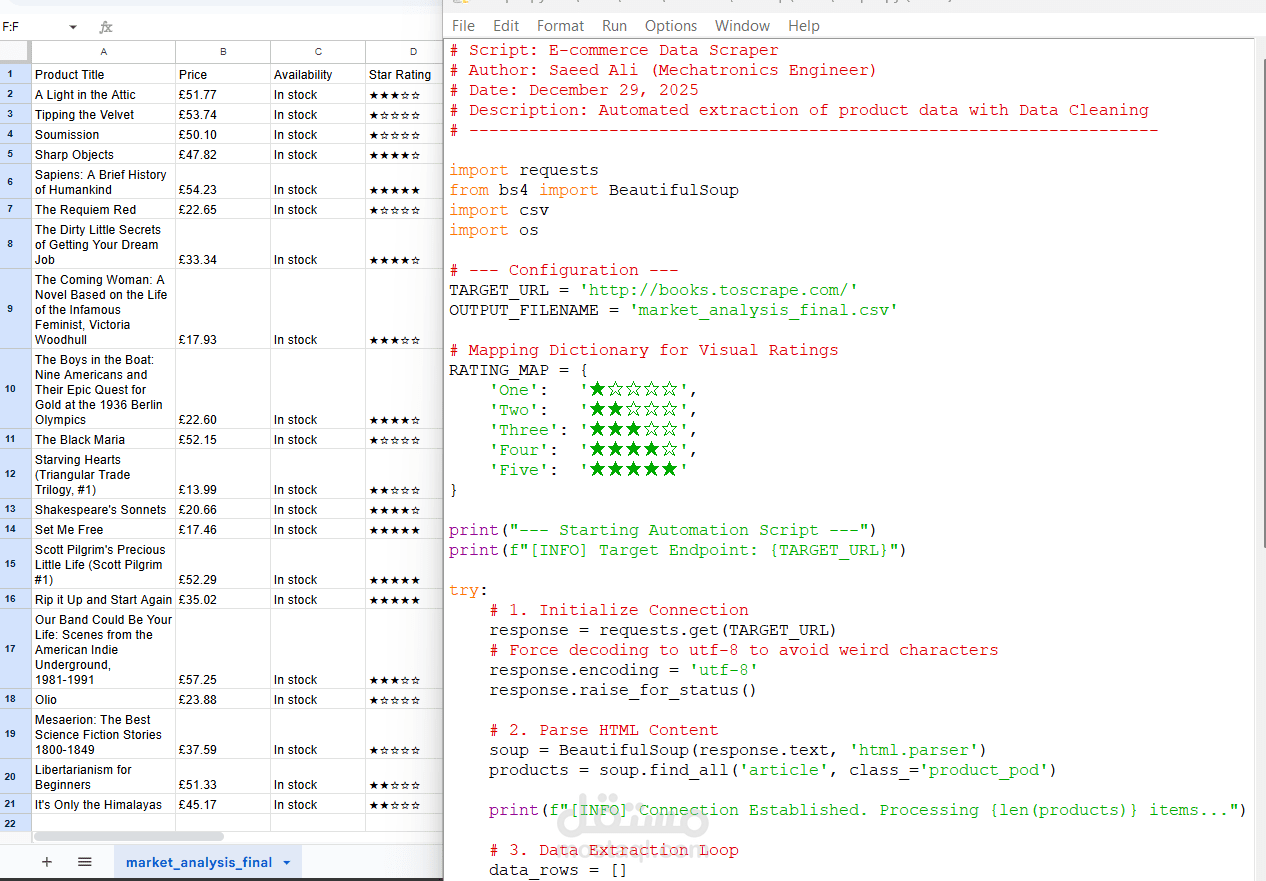
Task: Open the Edit menu in IDLE editor
Action: click(506, 26)
